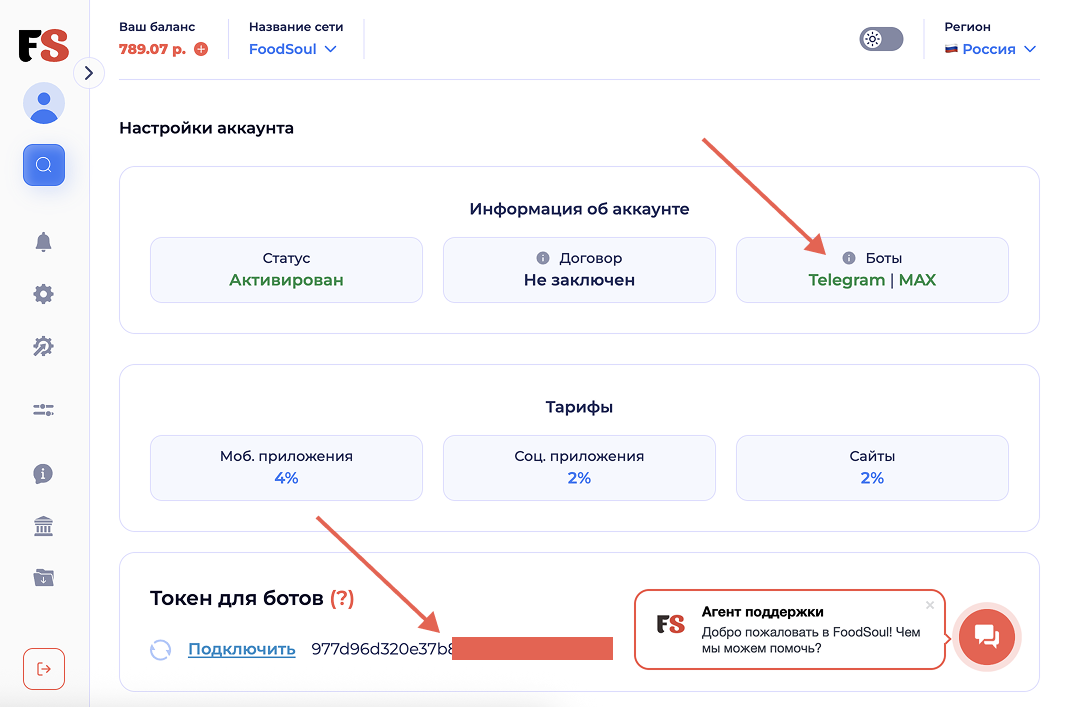Select the search icon in sidebar

44,165
